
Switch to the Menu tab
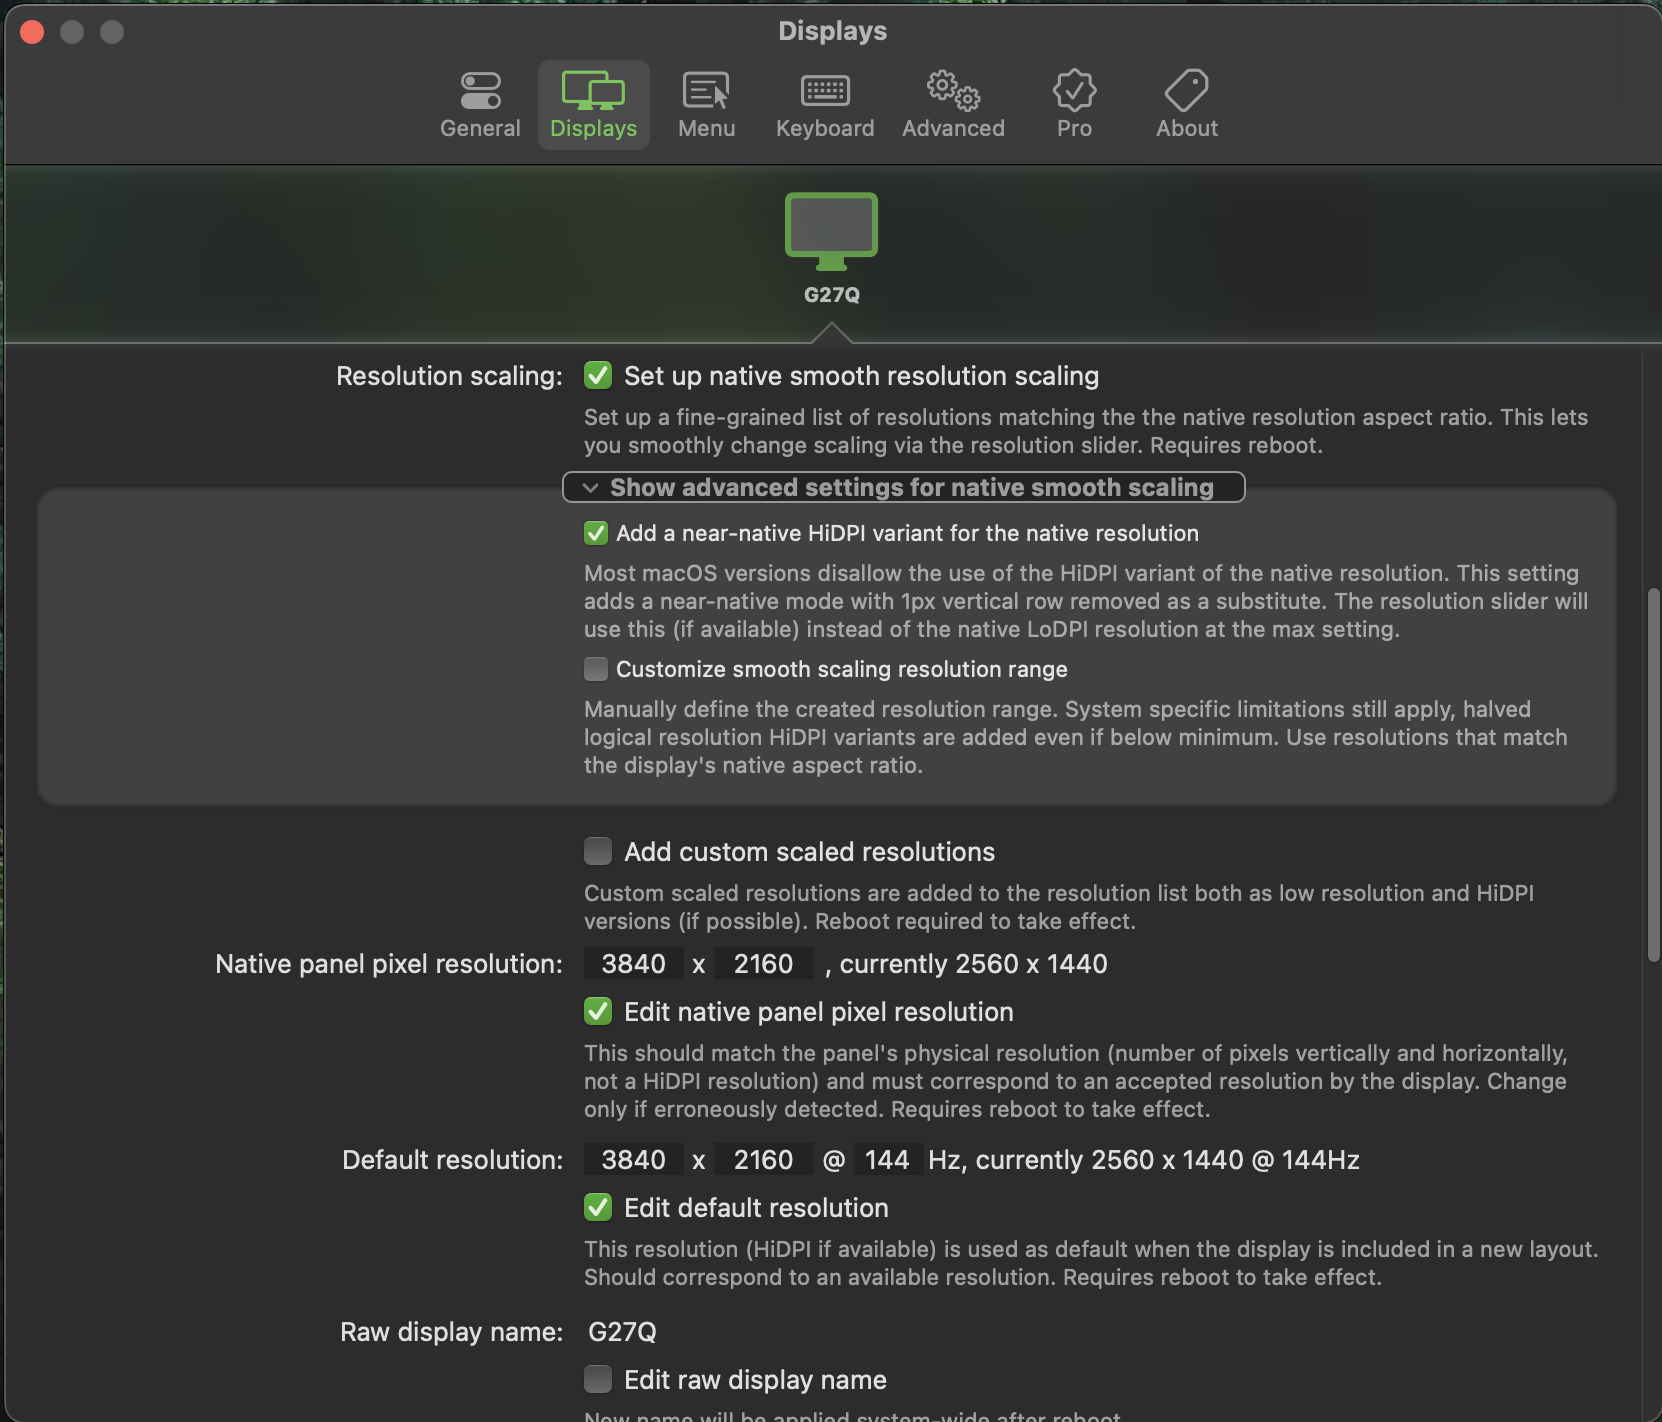[x=706, y=105]
